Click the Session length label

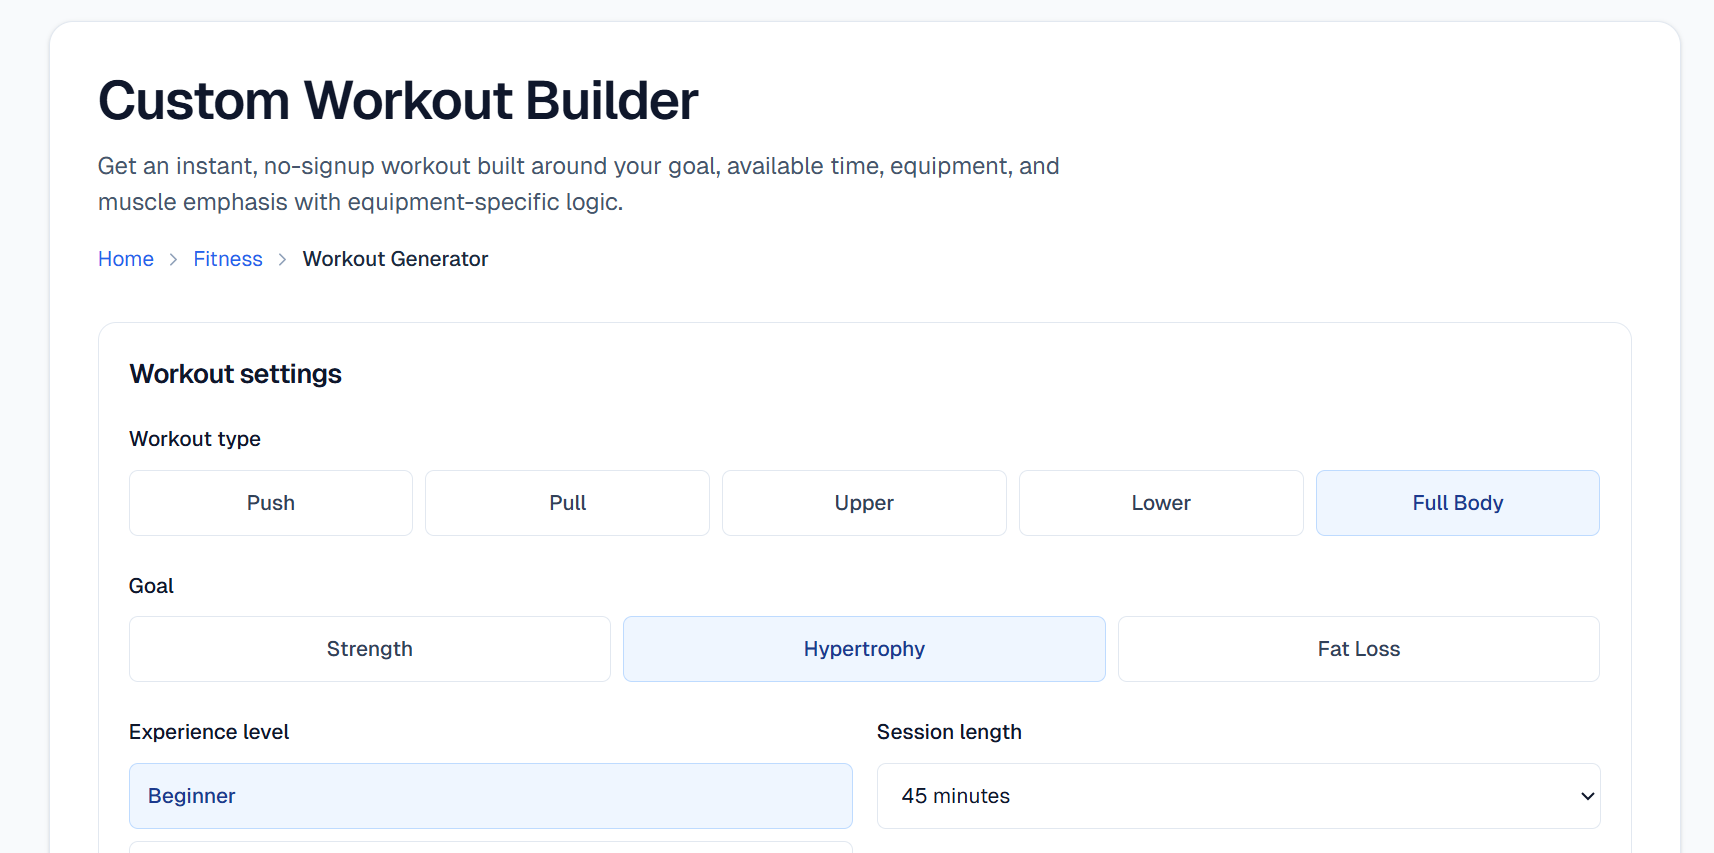949,732
